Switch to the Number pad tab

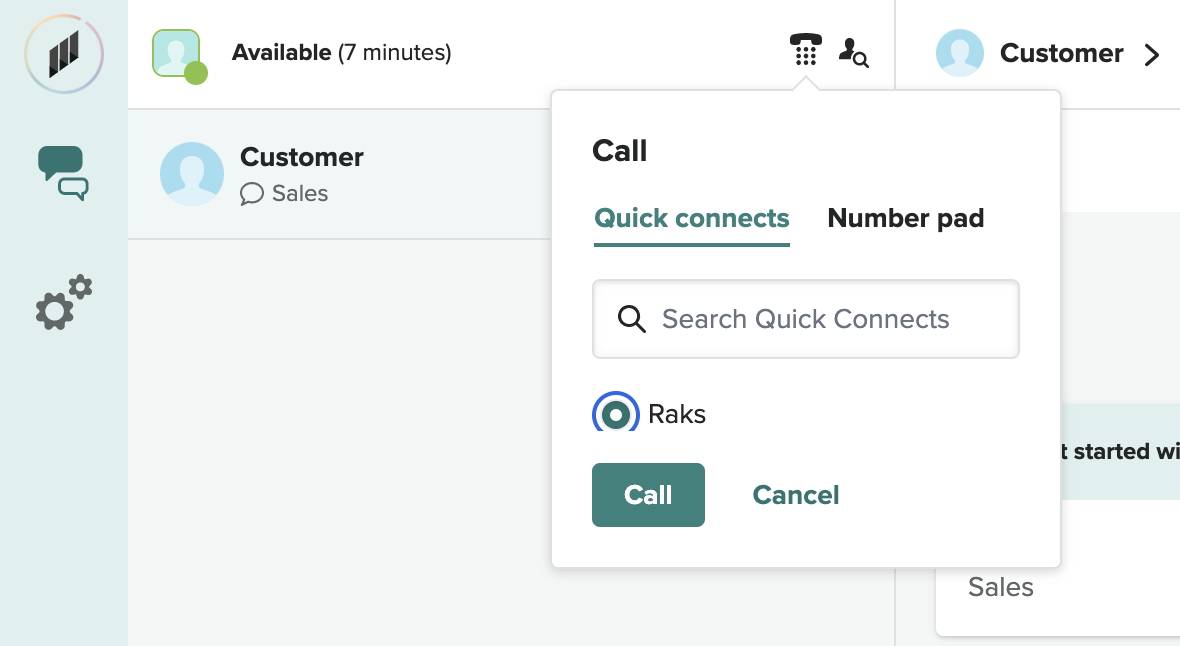coord(905,218)
